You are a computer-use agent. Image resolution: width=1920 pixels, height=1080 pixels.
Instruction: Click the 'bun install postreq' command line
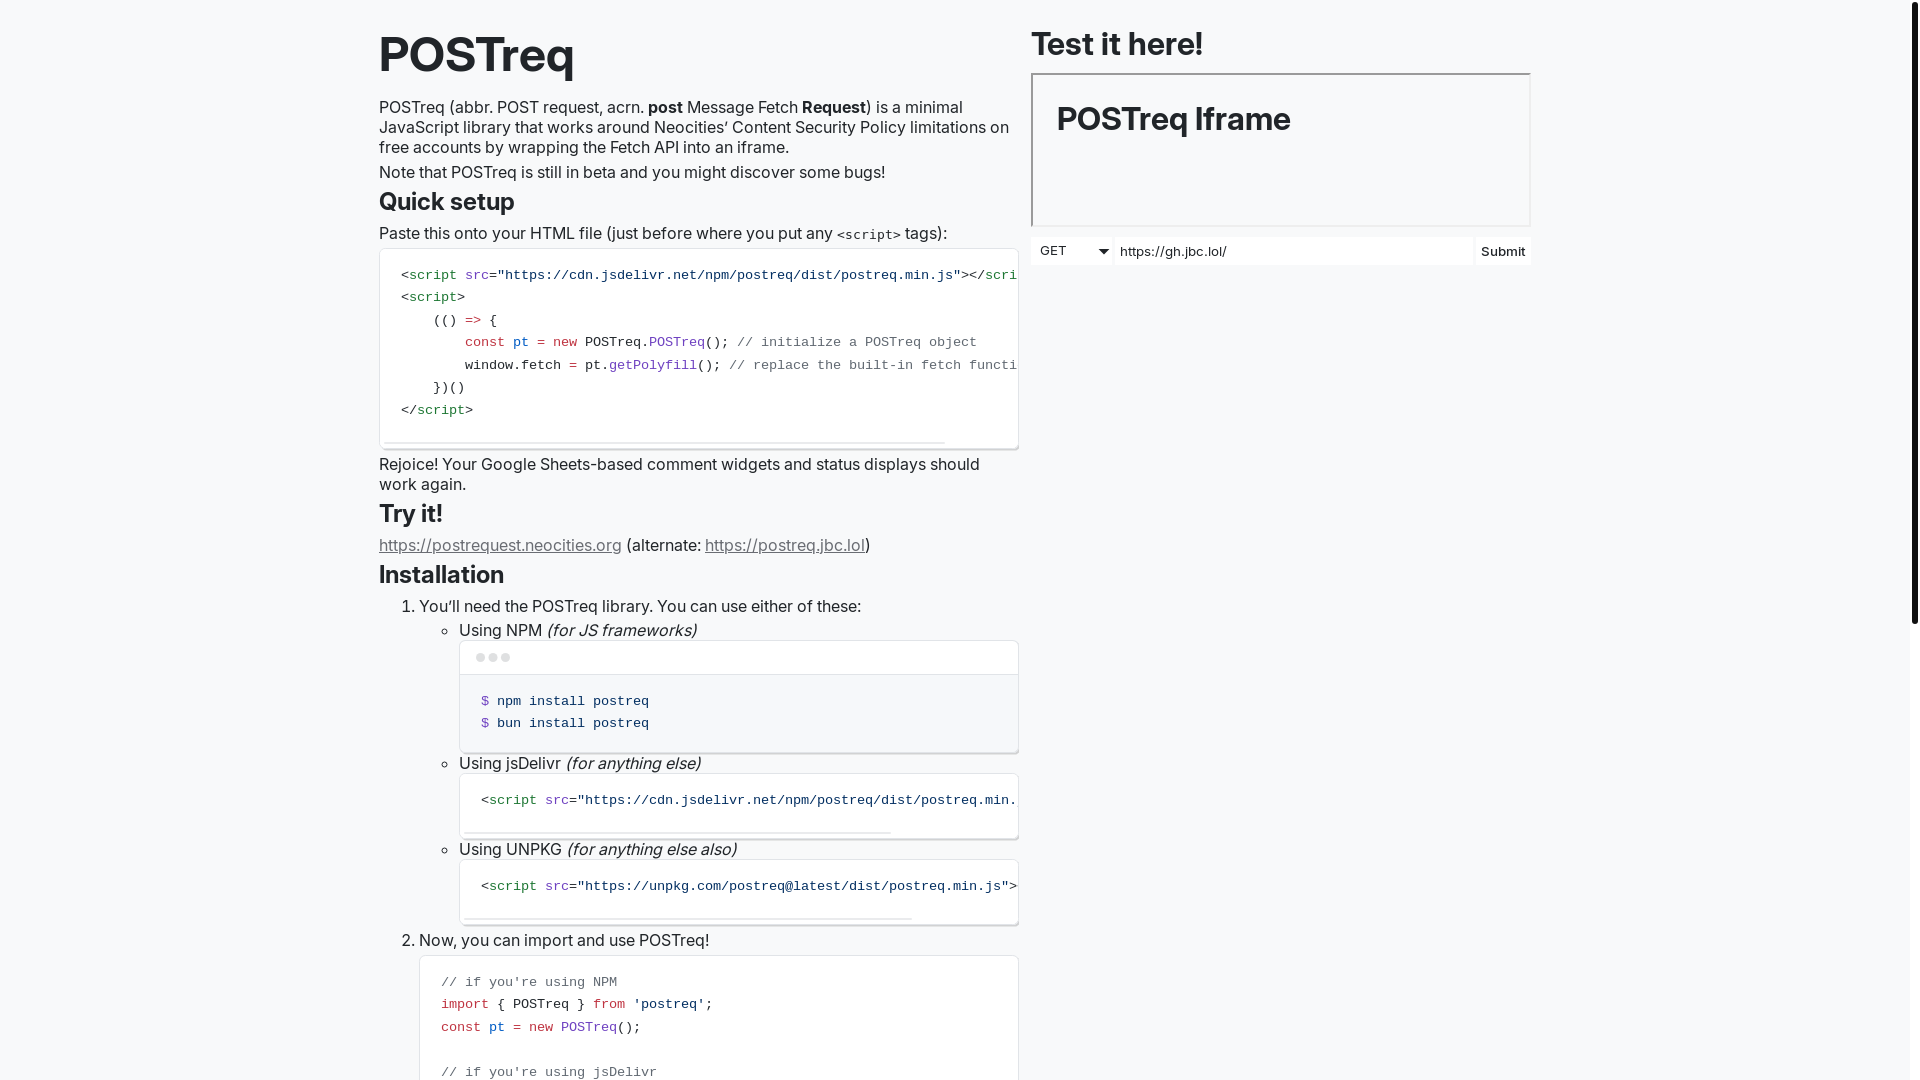click(565, 723)
